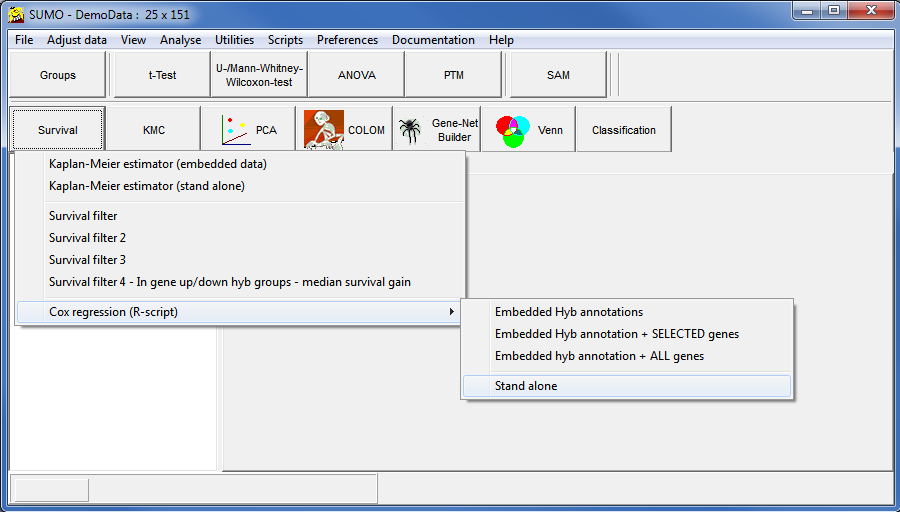
Task: Expand the Cox regression (R-script) submenu
Action: pyautogui.click(x=239, y=312)
